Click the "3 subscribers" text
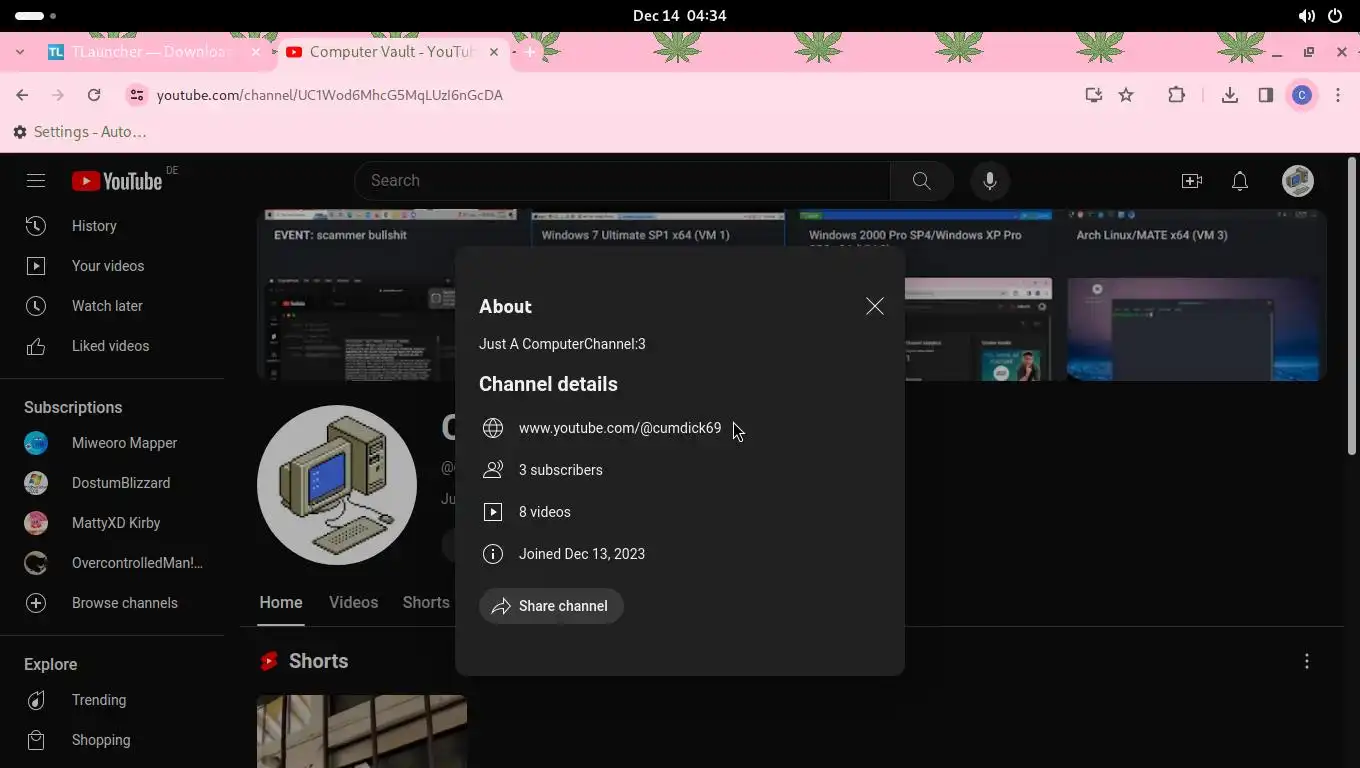 561,470
